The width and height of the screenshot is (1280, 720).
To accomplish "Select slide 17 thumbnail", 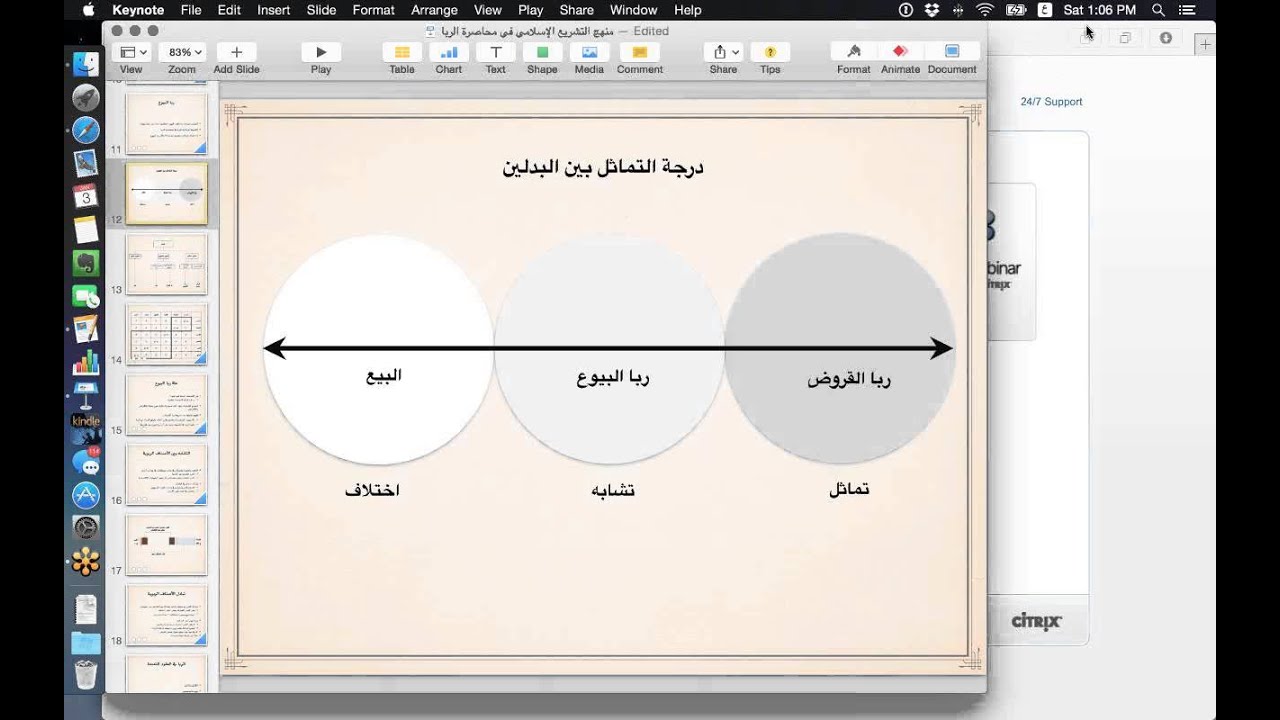I will (166, 544).
